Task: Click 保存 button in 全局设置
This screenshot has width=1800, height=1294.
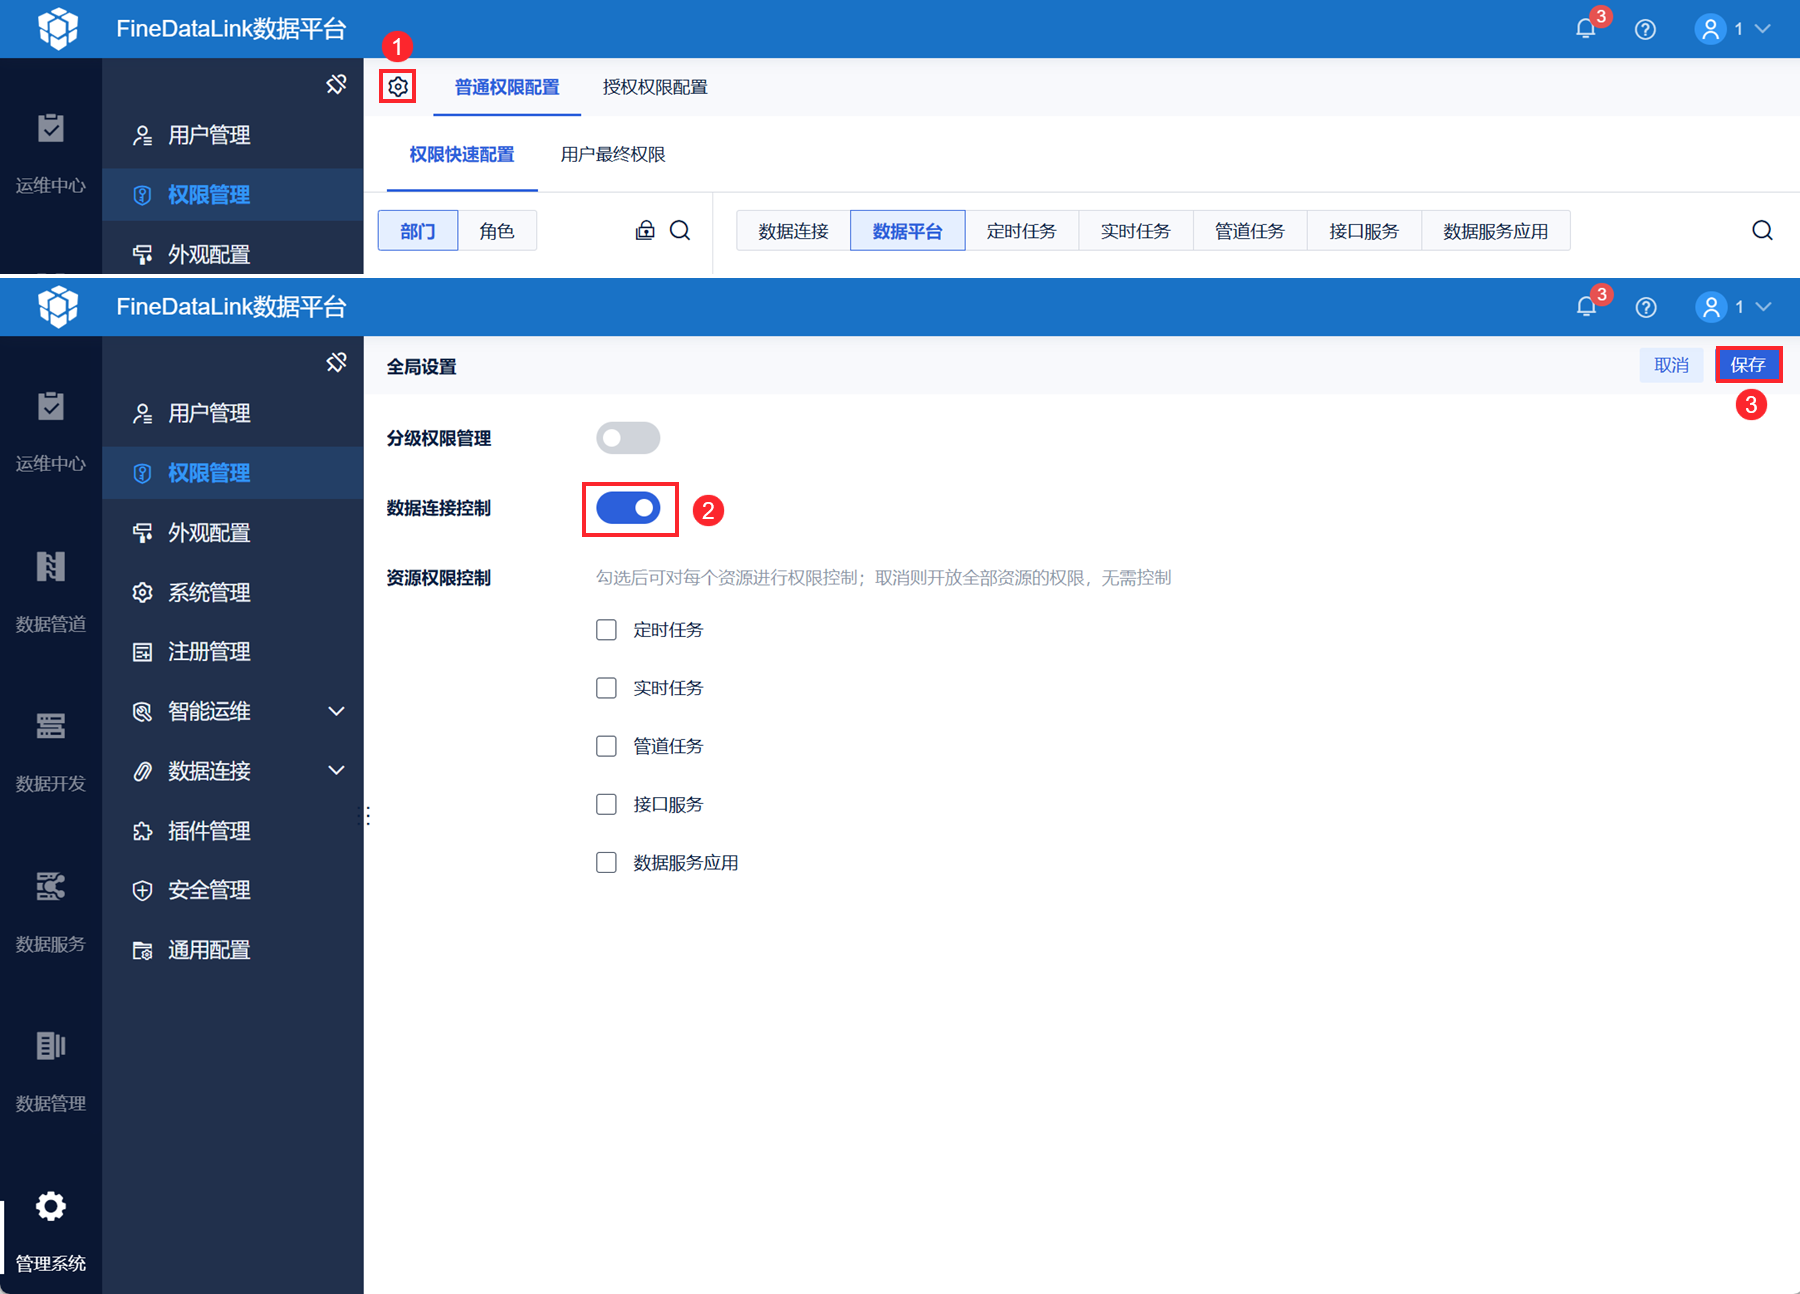Action: tap(1748, 365)
